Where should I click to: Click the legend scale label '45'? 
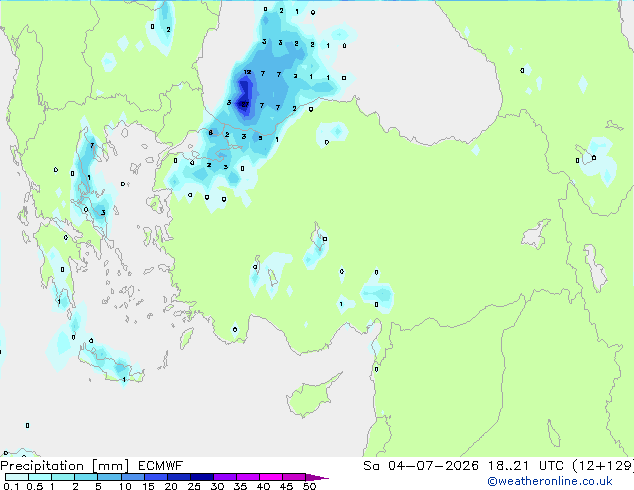(x=286, y=486)
